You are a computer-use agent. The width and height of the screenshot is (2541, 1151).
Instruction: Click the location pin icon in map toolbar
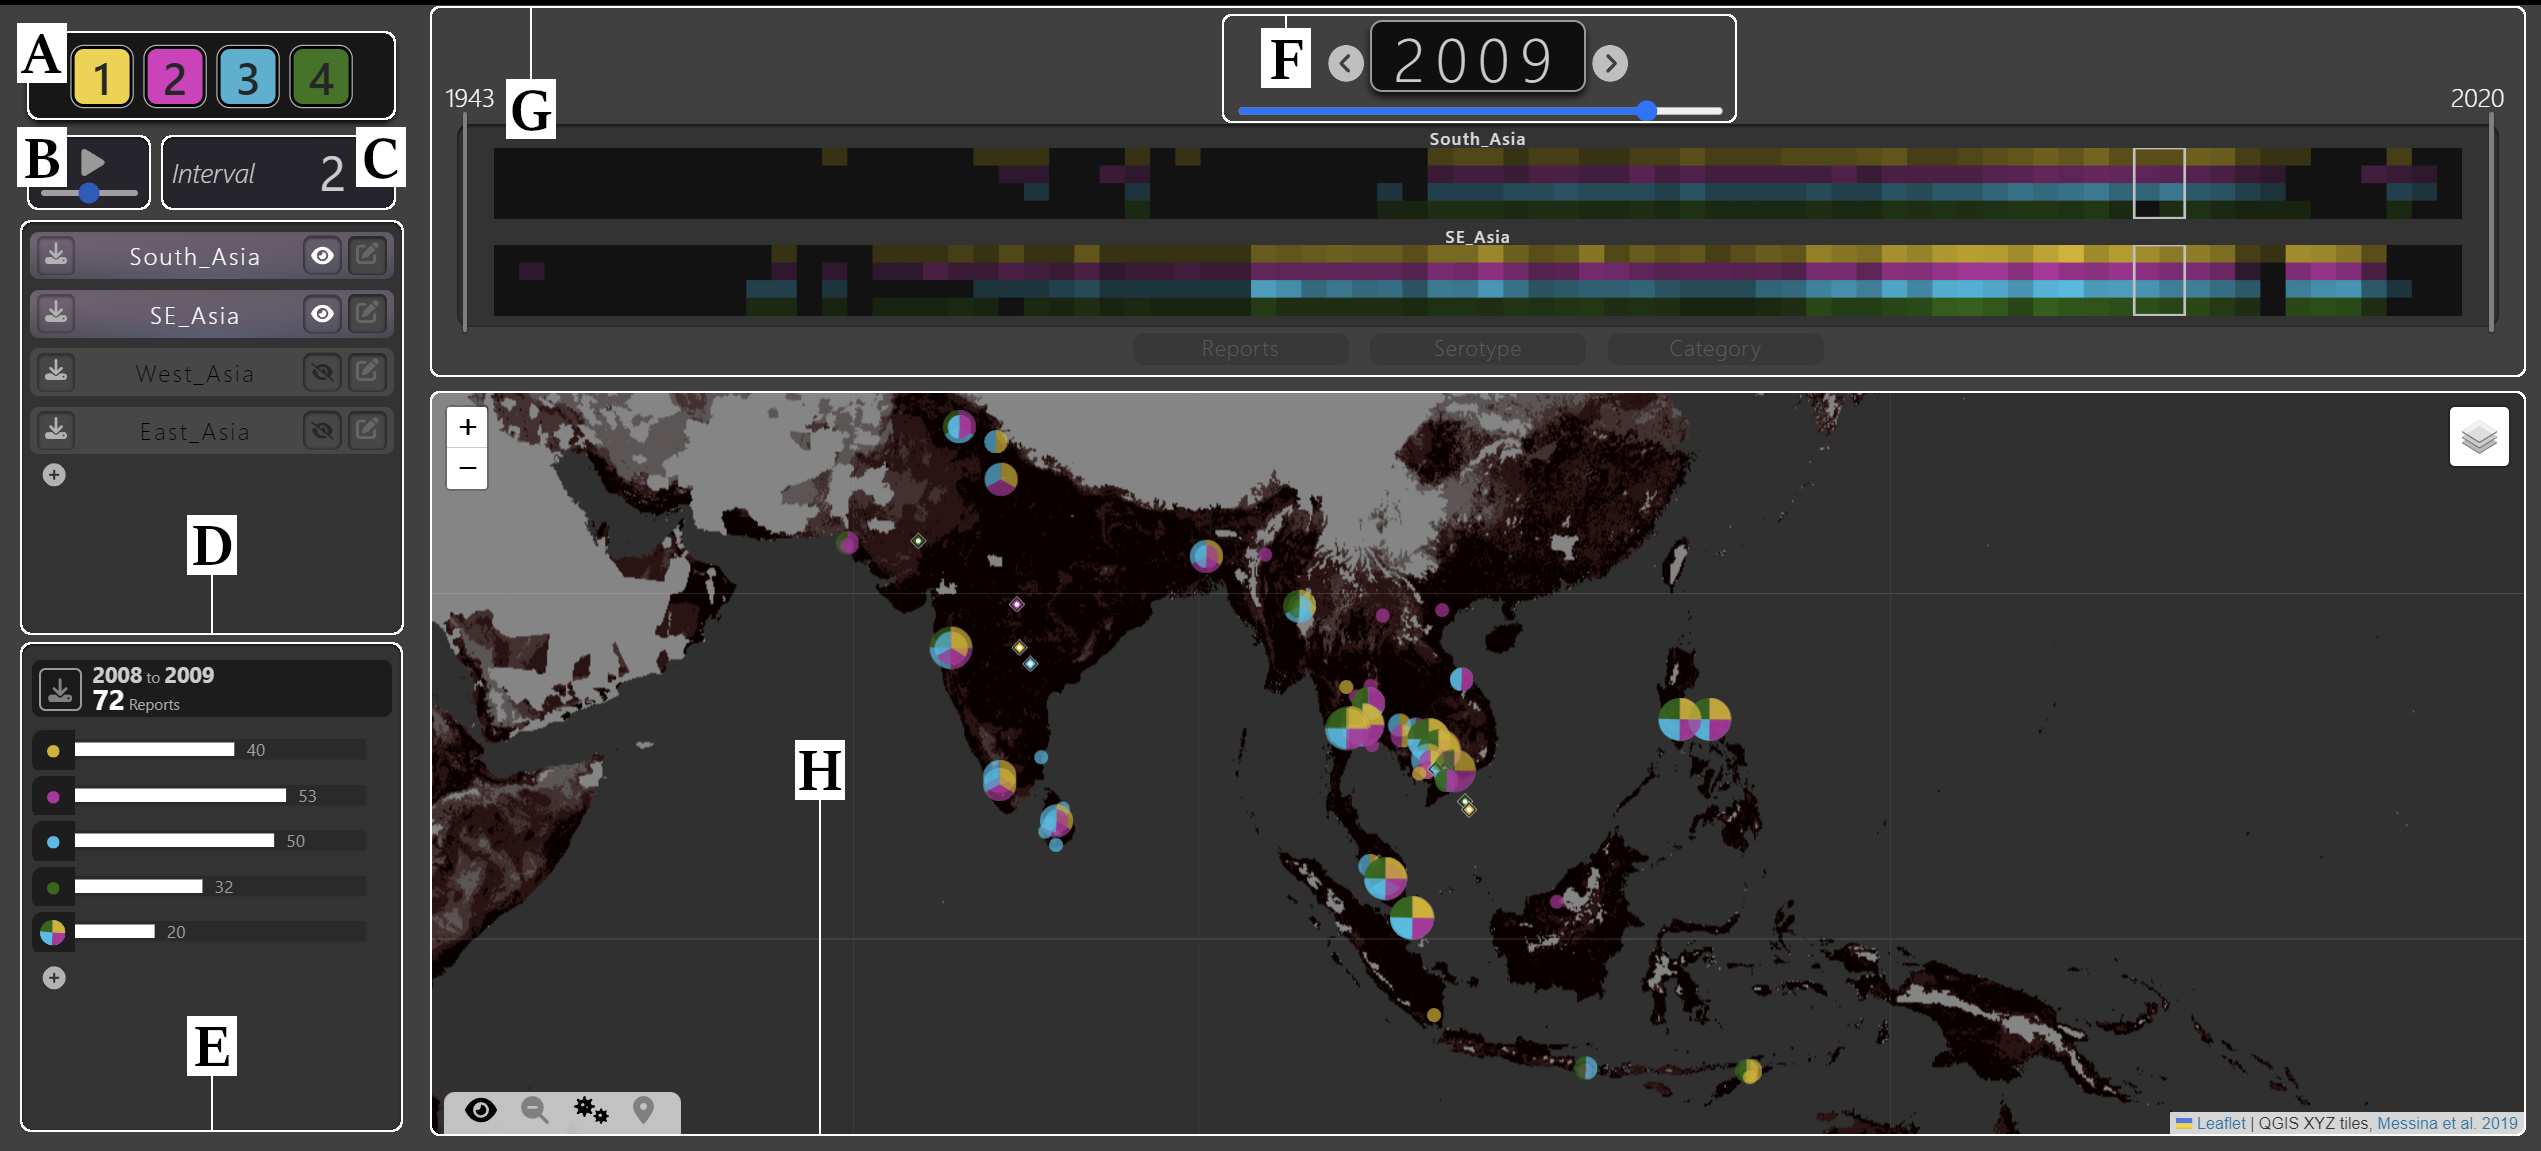click(x=644, y=1110)
